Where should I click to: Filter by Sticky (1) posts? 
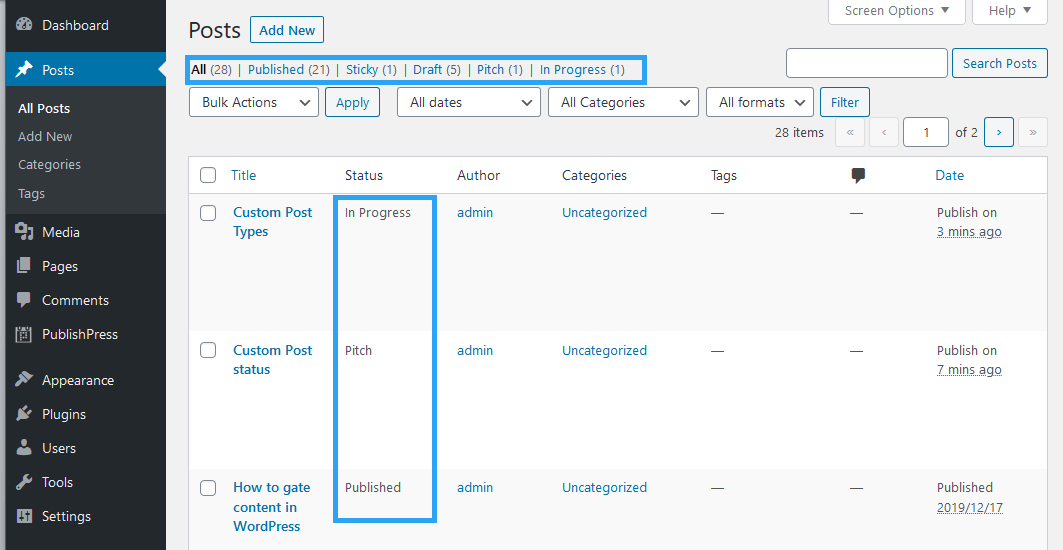[372, 69]
